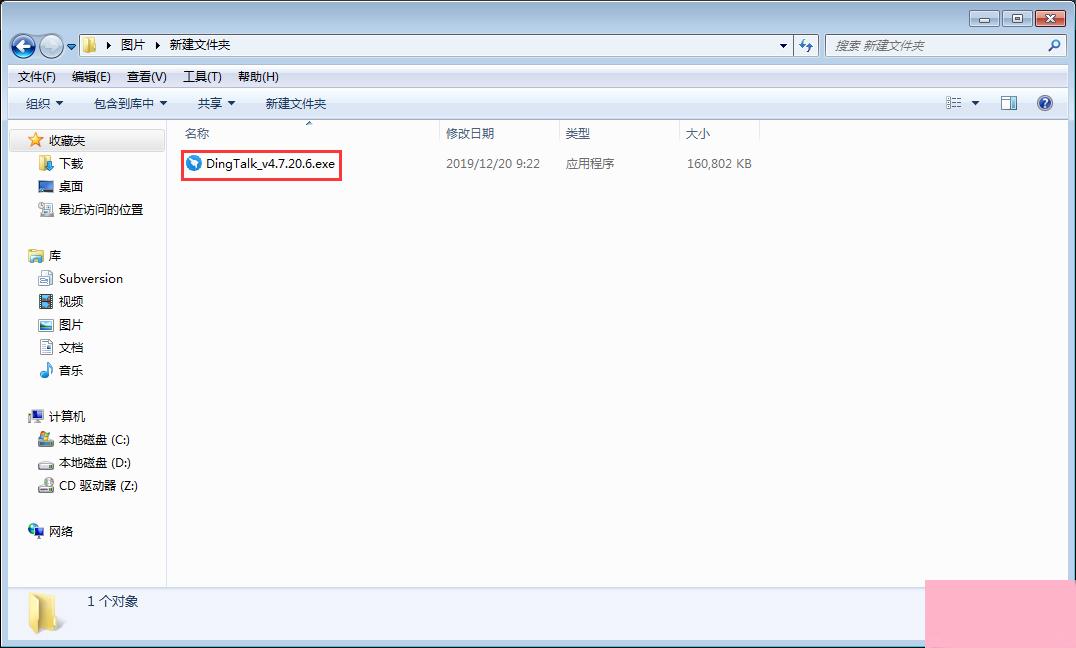1076x648 pixels.
Task: Click the document icon beside 文档
Action: 46,347
